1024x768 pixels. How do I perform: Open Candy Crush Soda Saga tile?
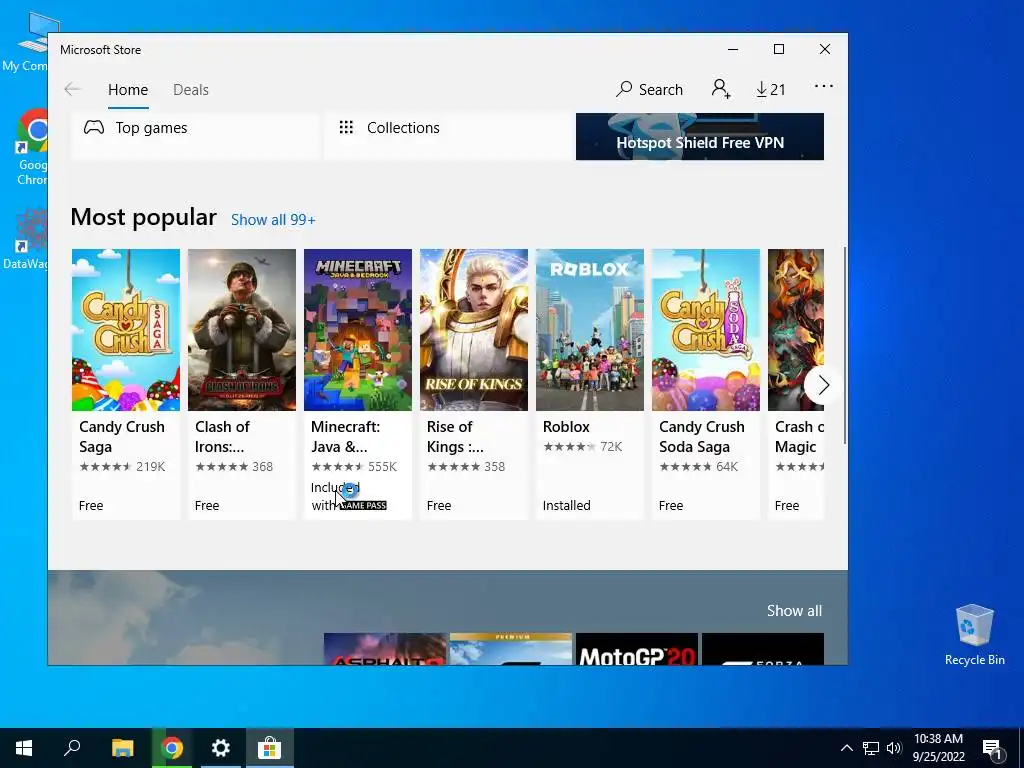click(x=706, y=383)
